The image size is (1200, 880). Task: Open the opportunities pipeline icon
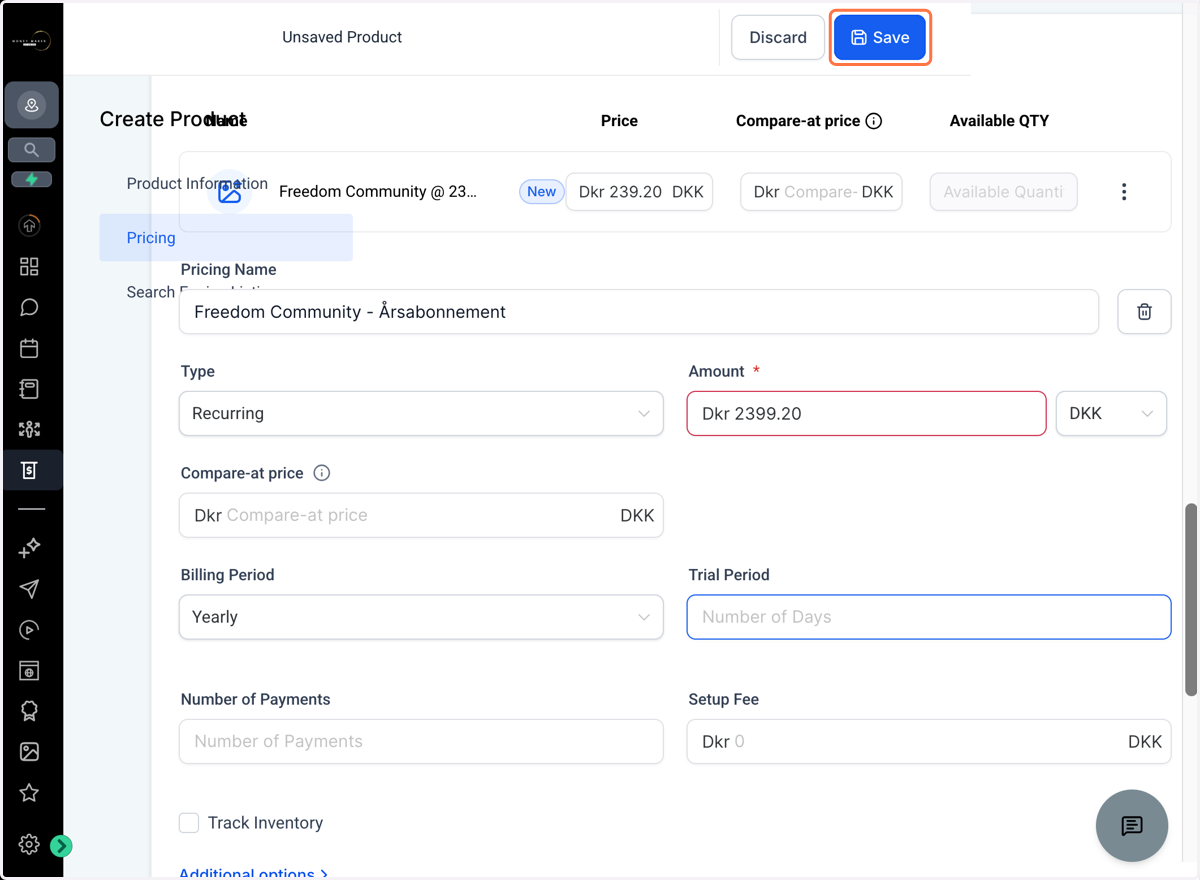pyautogui.click(x=29, y=429)
